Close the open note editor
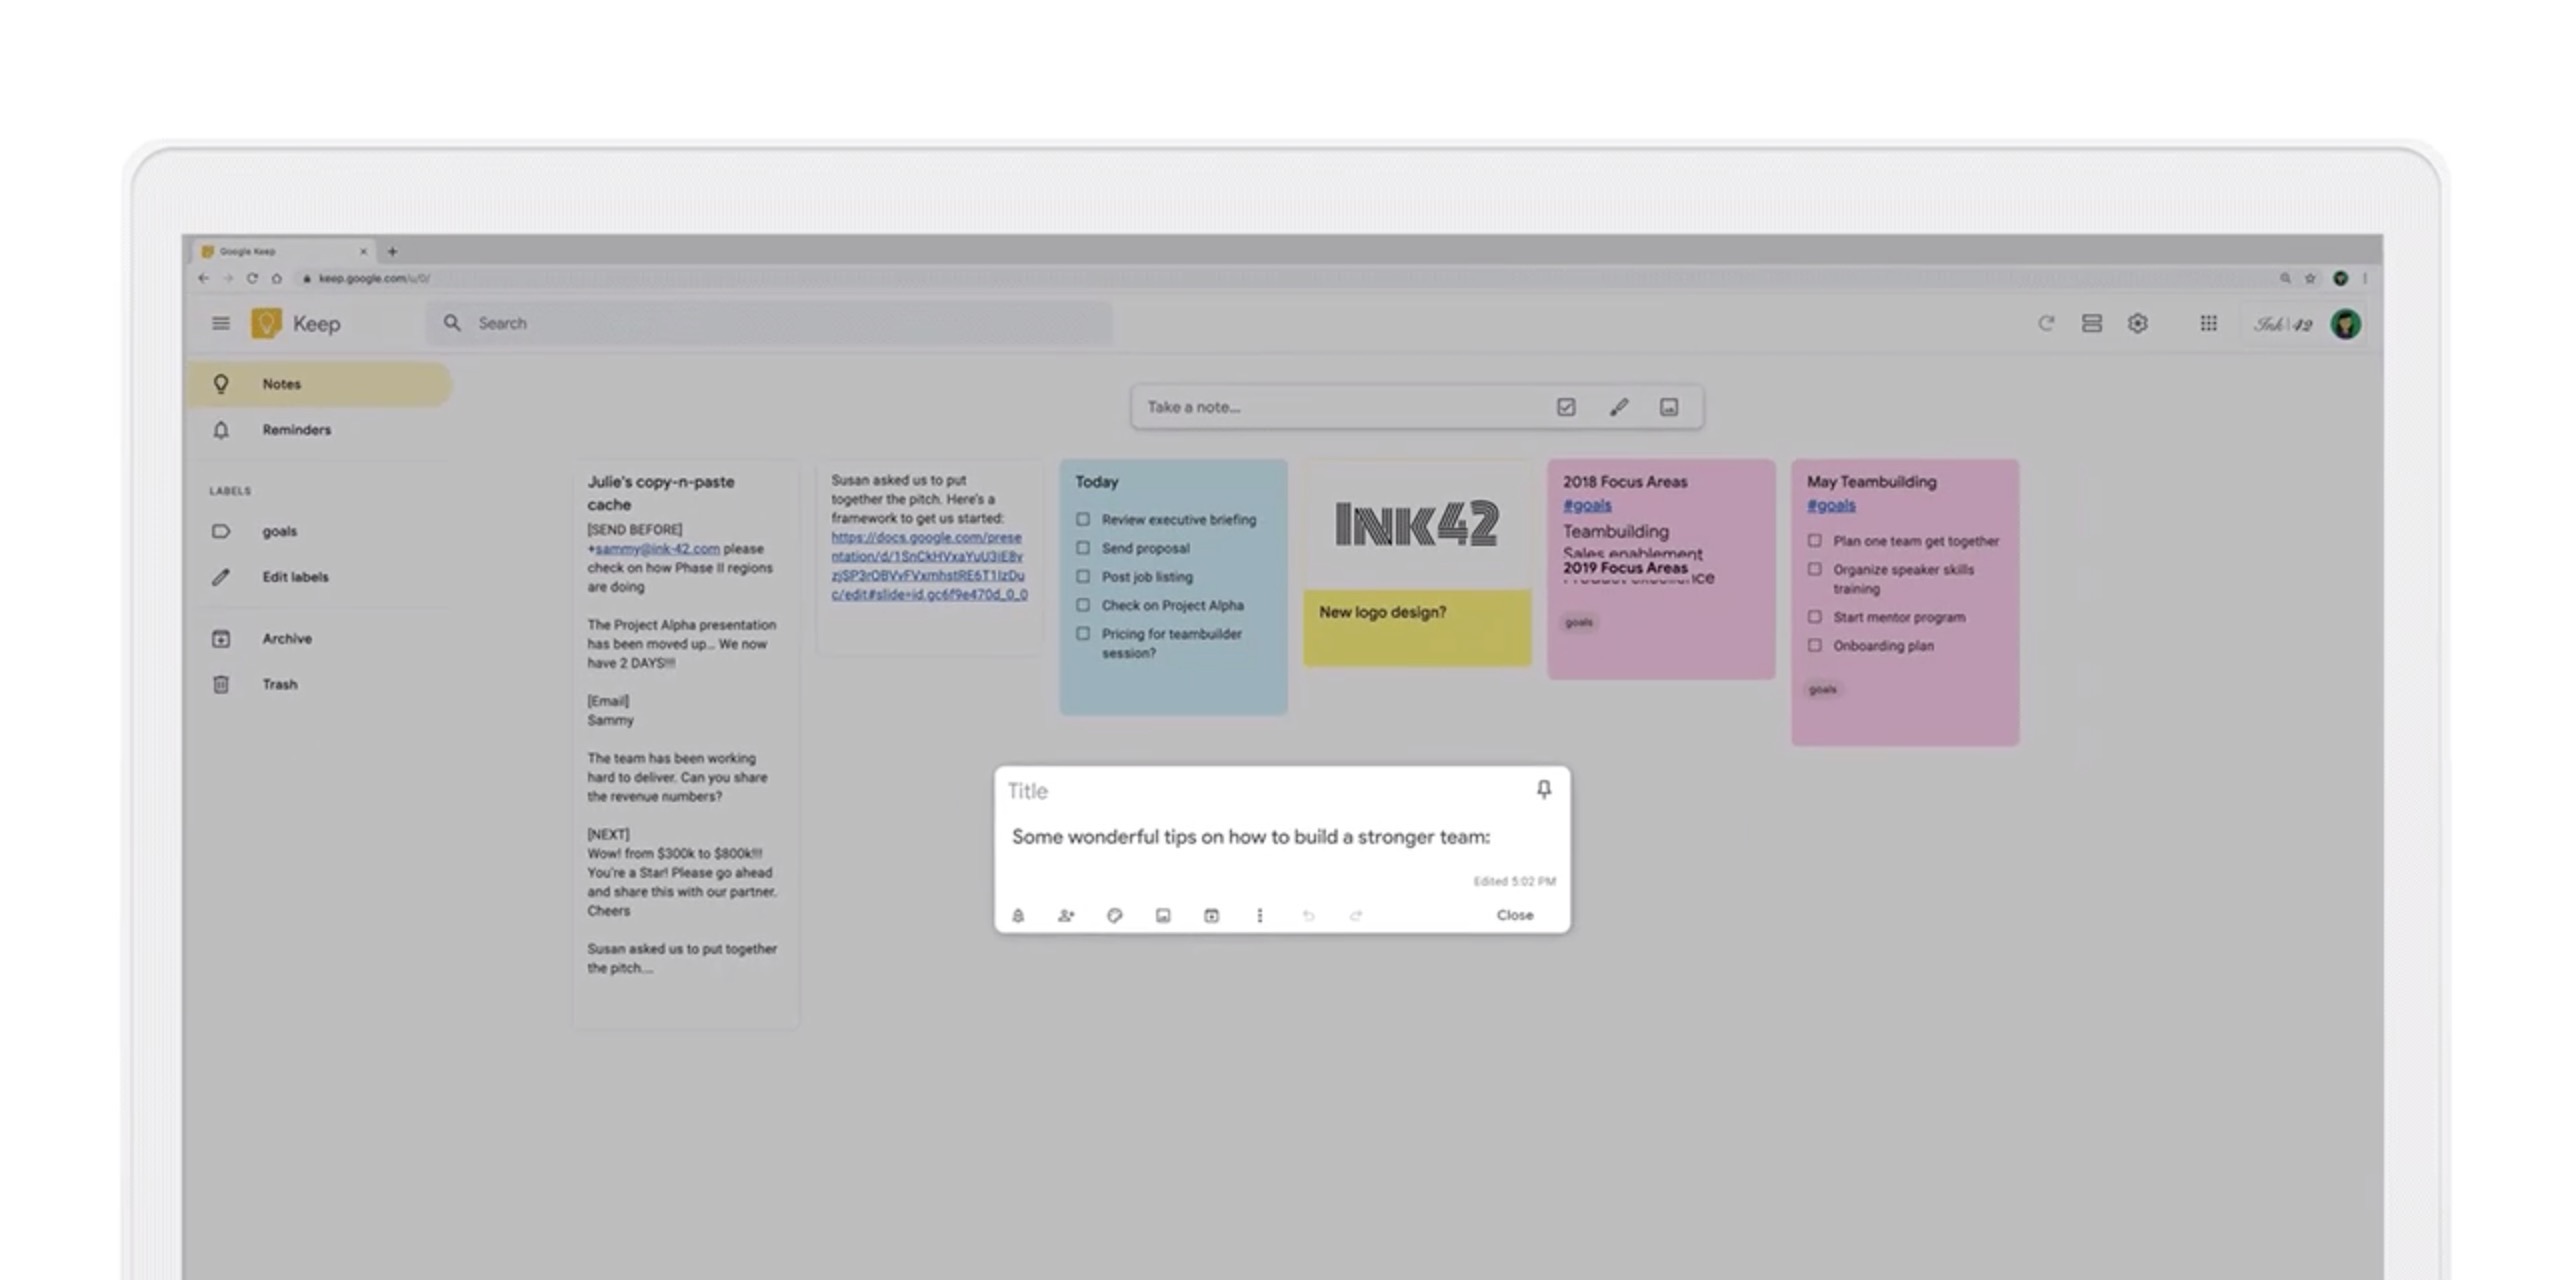Viewport: 2560px width, 1280px height. point(1515,914)
